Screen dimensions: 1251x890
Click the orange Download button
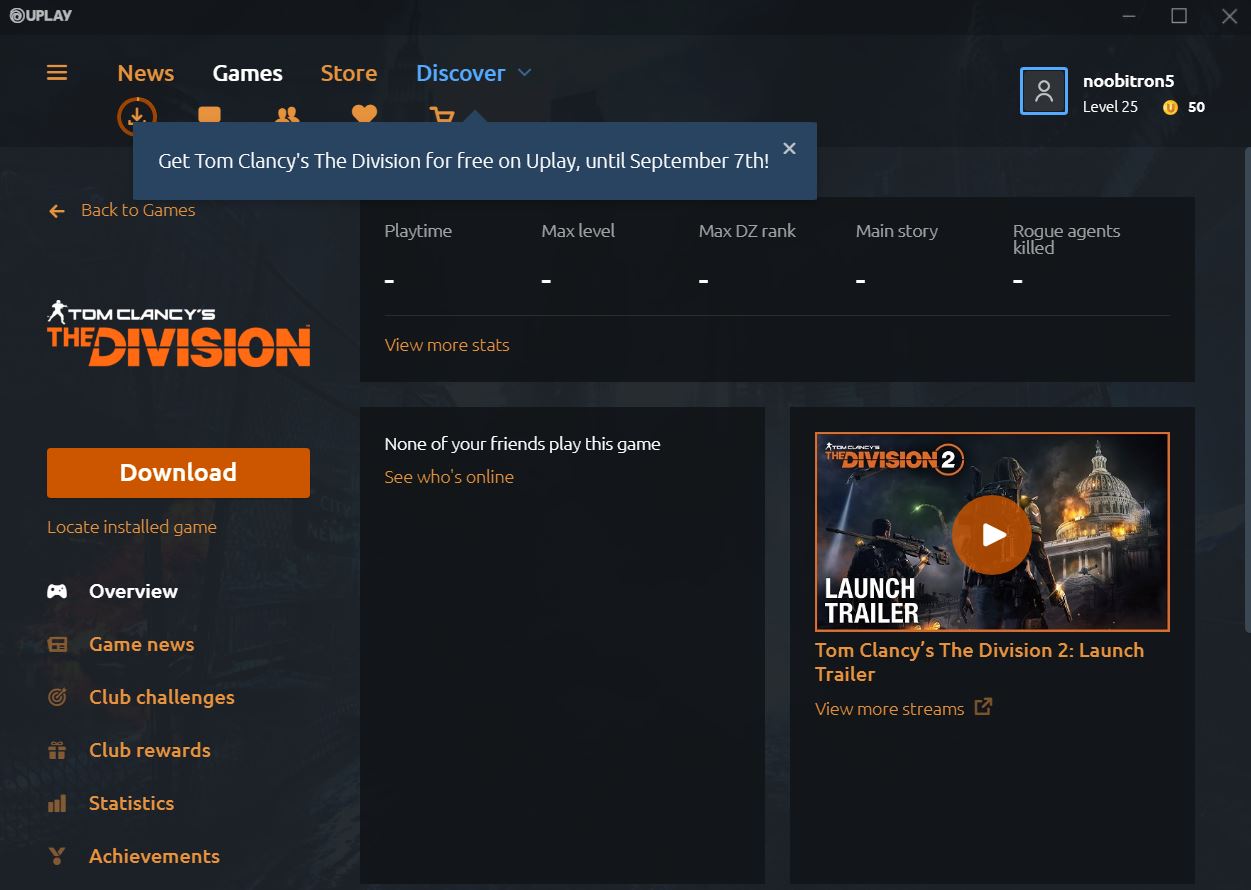click(x=178, y=473)
